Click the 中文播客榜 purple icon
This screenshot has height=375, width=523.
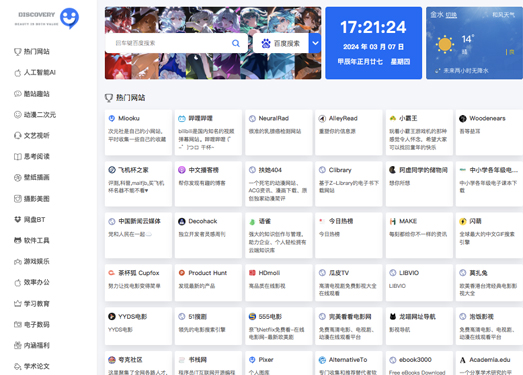(181, 170)
